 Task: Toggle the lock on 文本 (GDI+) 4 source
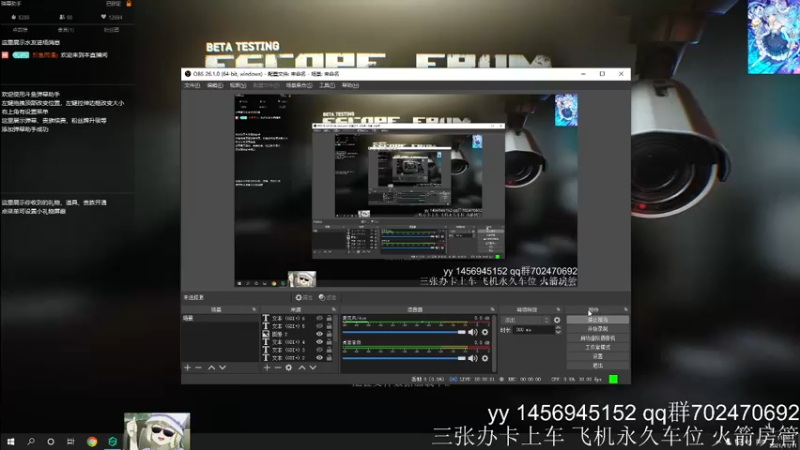pyautogui.click(x=329, y=342)
